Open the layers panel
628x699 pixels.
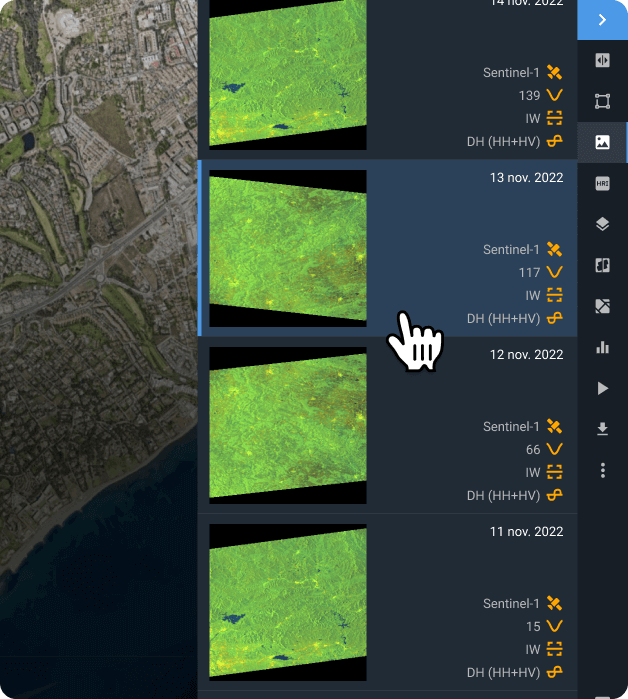pyautogui.click(x=602, y=224)
